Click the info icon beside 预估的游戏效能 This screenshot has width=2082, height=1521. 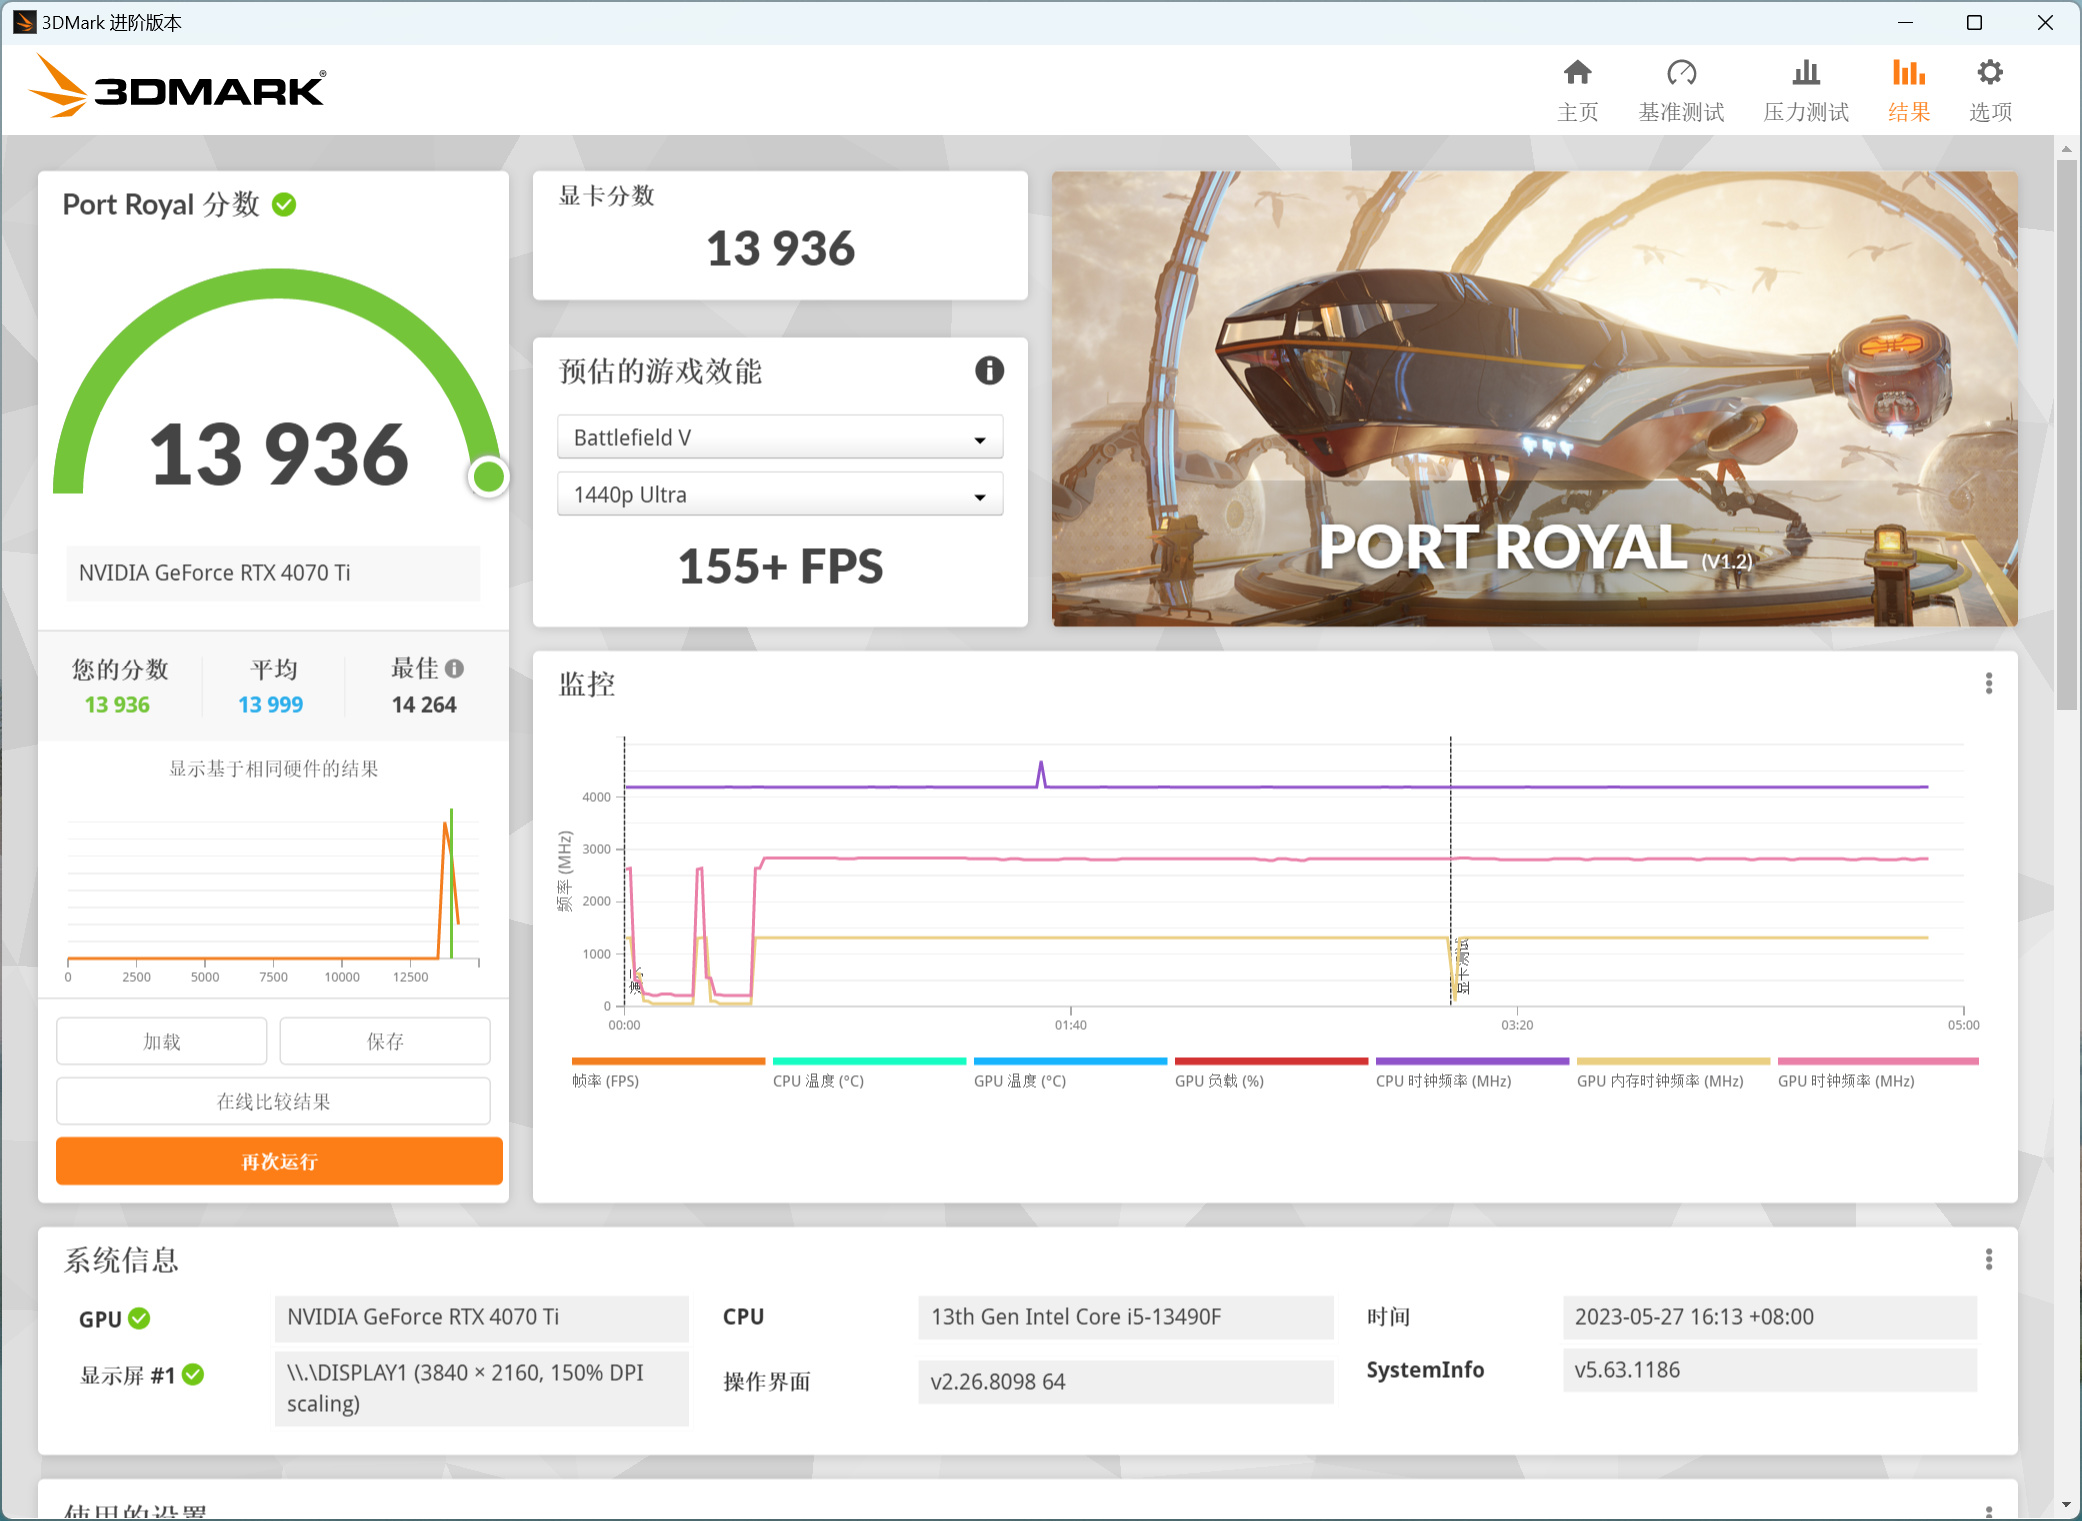coord(988,371)
